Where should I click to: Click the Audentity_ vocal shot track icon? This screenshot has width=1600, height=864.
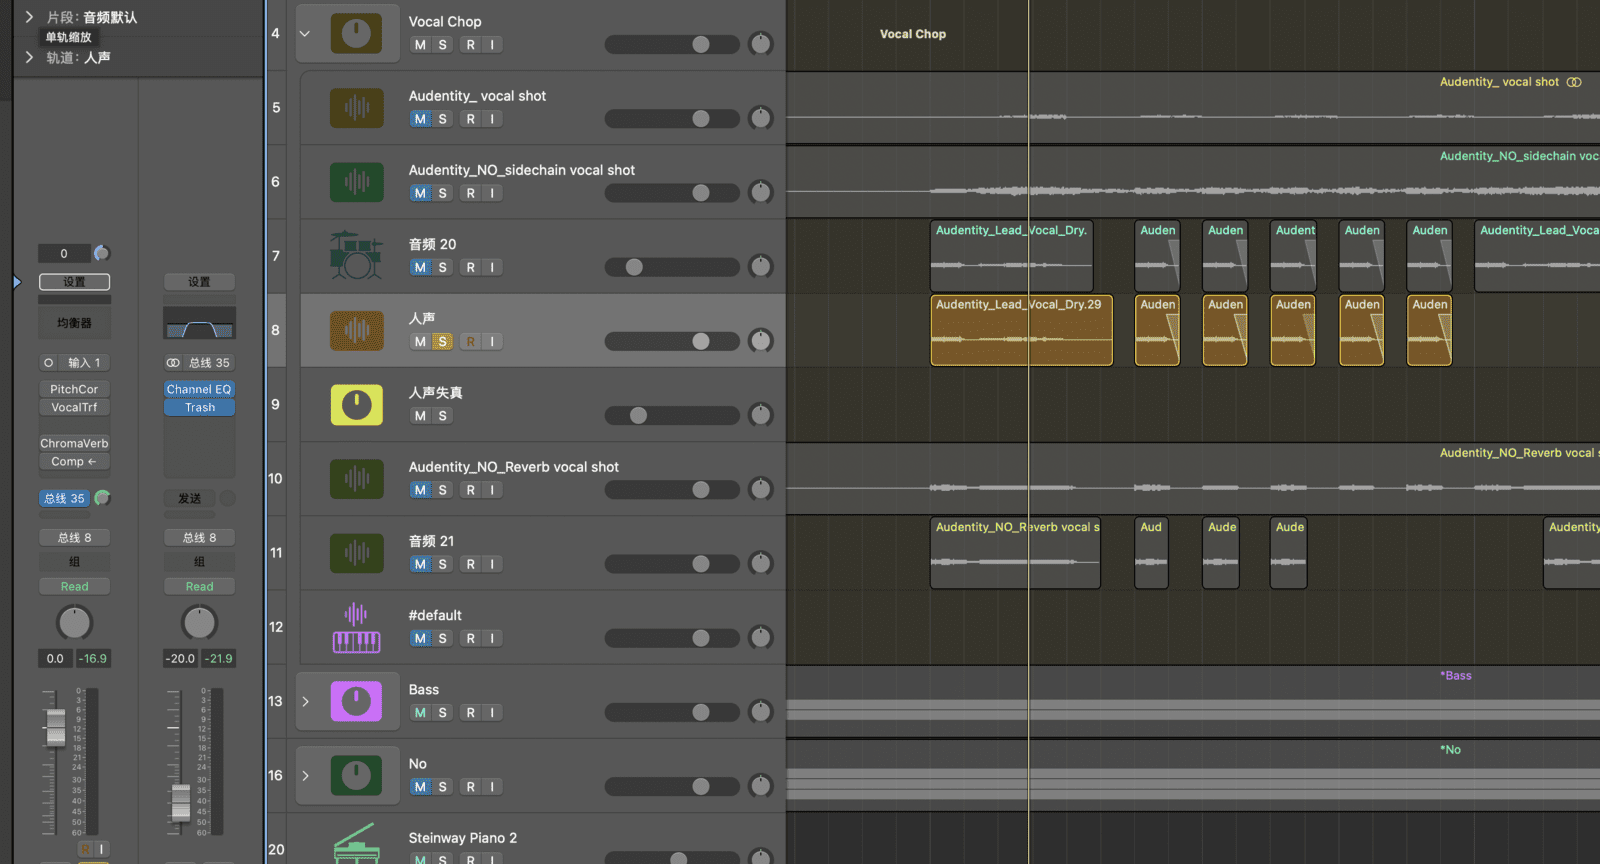click(356, 107)
